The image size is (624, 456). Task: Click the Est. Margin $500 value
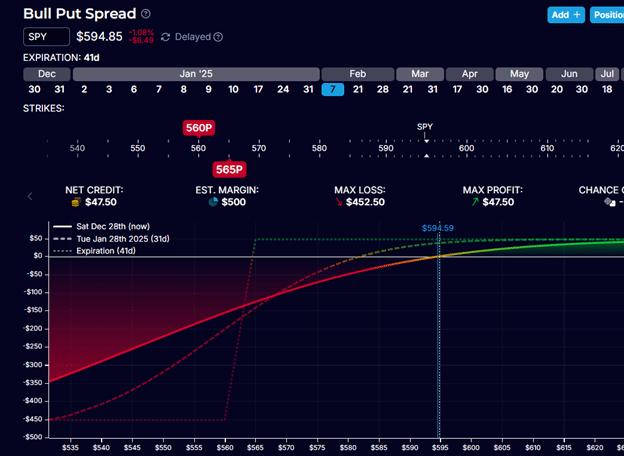click(234, 202)
